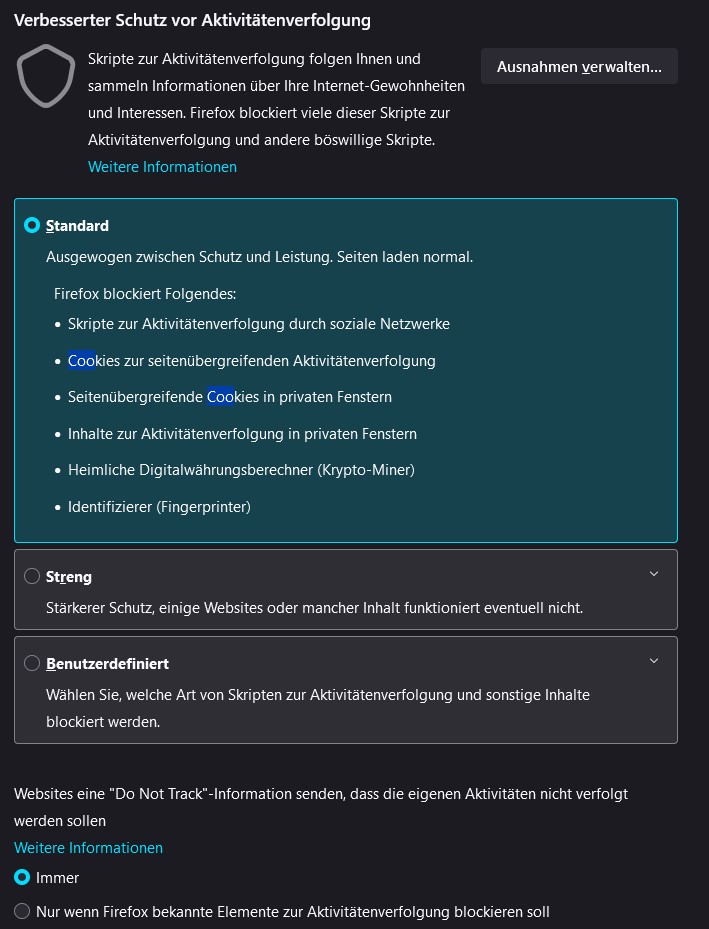Choose Immer for Do Not Track
Viewport: 709px width, 929px height.
tap(22, 877)
